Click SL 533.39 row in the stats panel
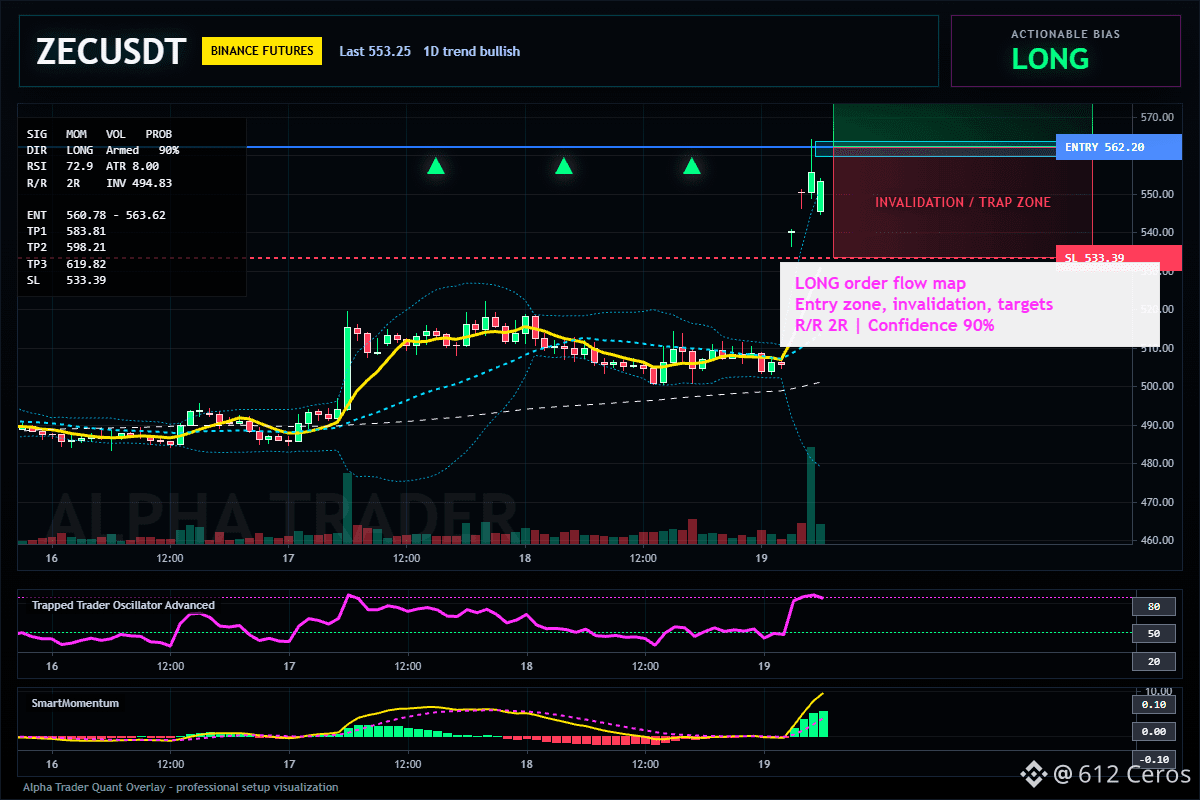1200x800 pixels. click(66, 280)
